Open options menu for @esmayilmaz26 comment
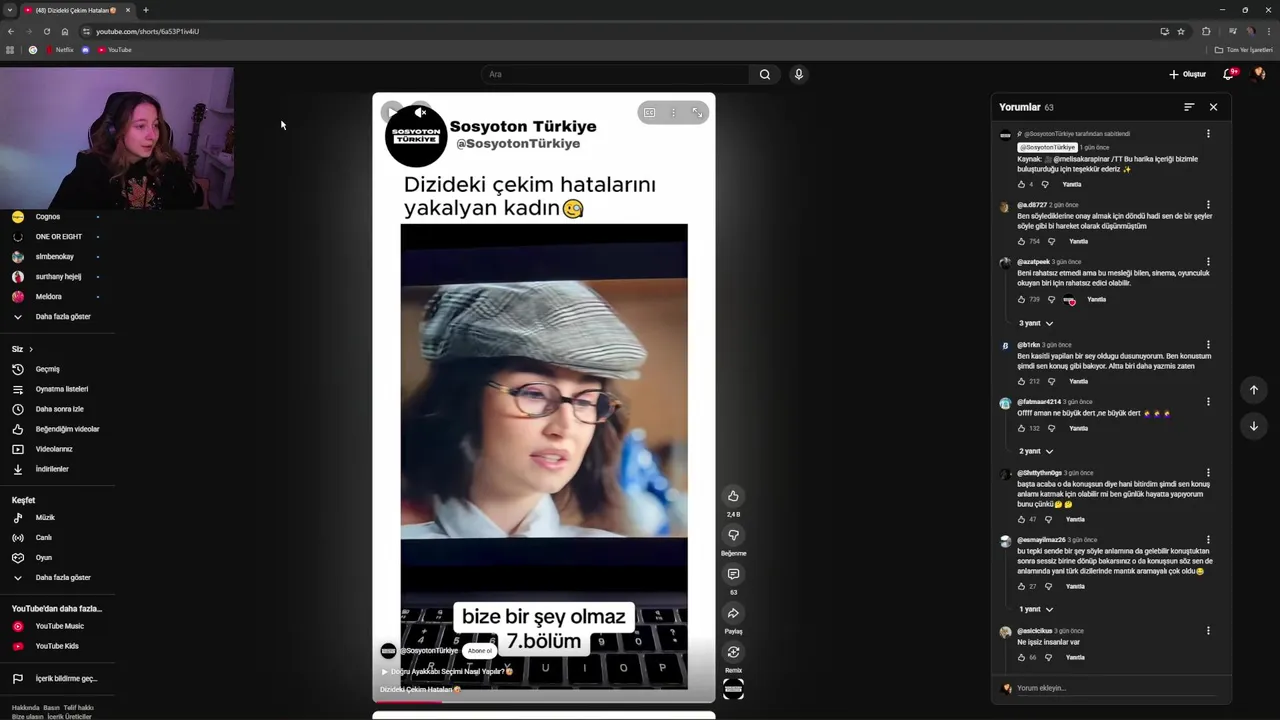The width and height of the screenshot is (1280, 720). pyautogui.click(x=1208, y=540)
